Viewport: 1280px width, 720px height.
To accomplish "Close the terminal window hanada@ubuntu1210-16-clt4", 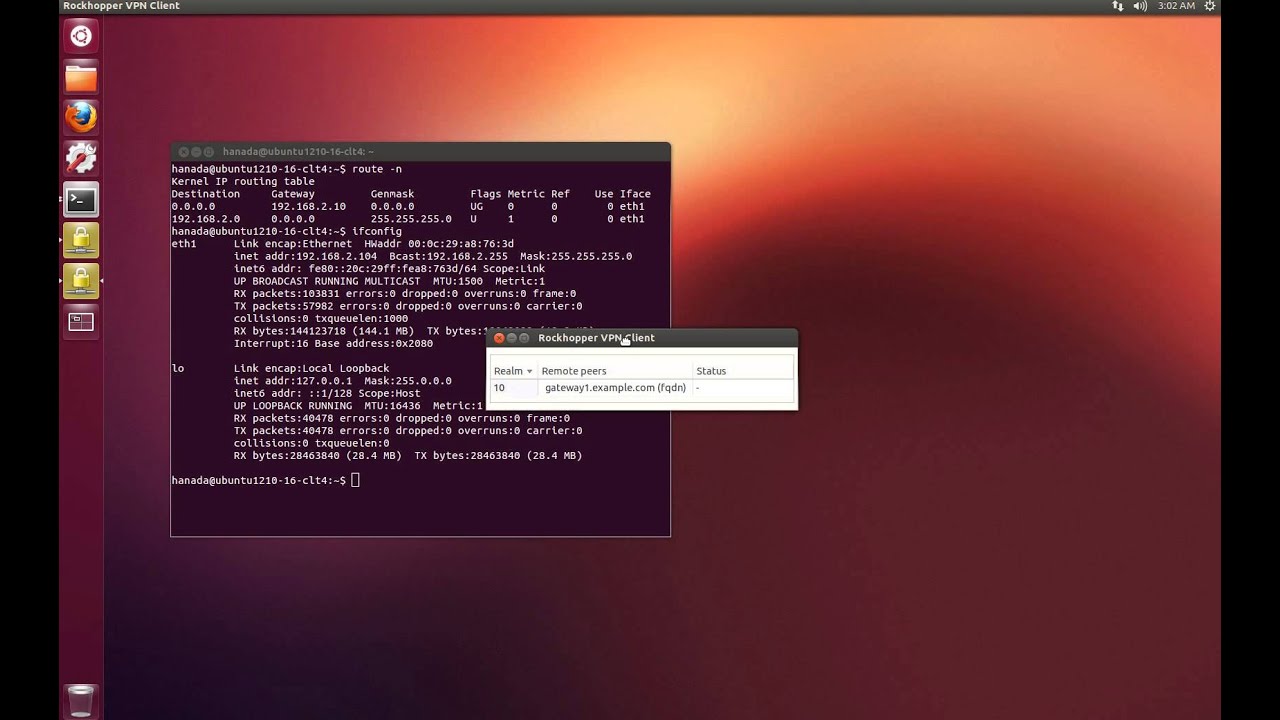I will (183, 152).
